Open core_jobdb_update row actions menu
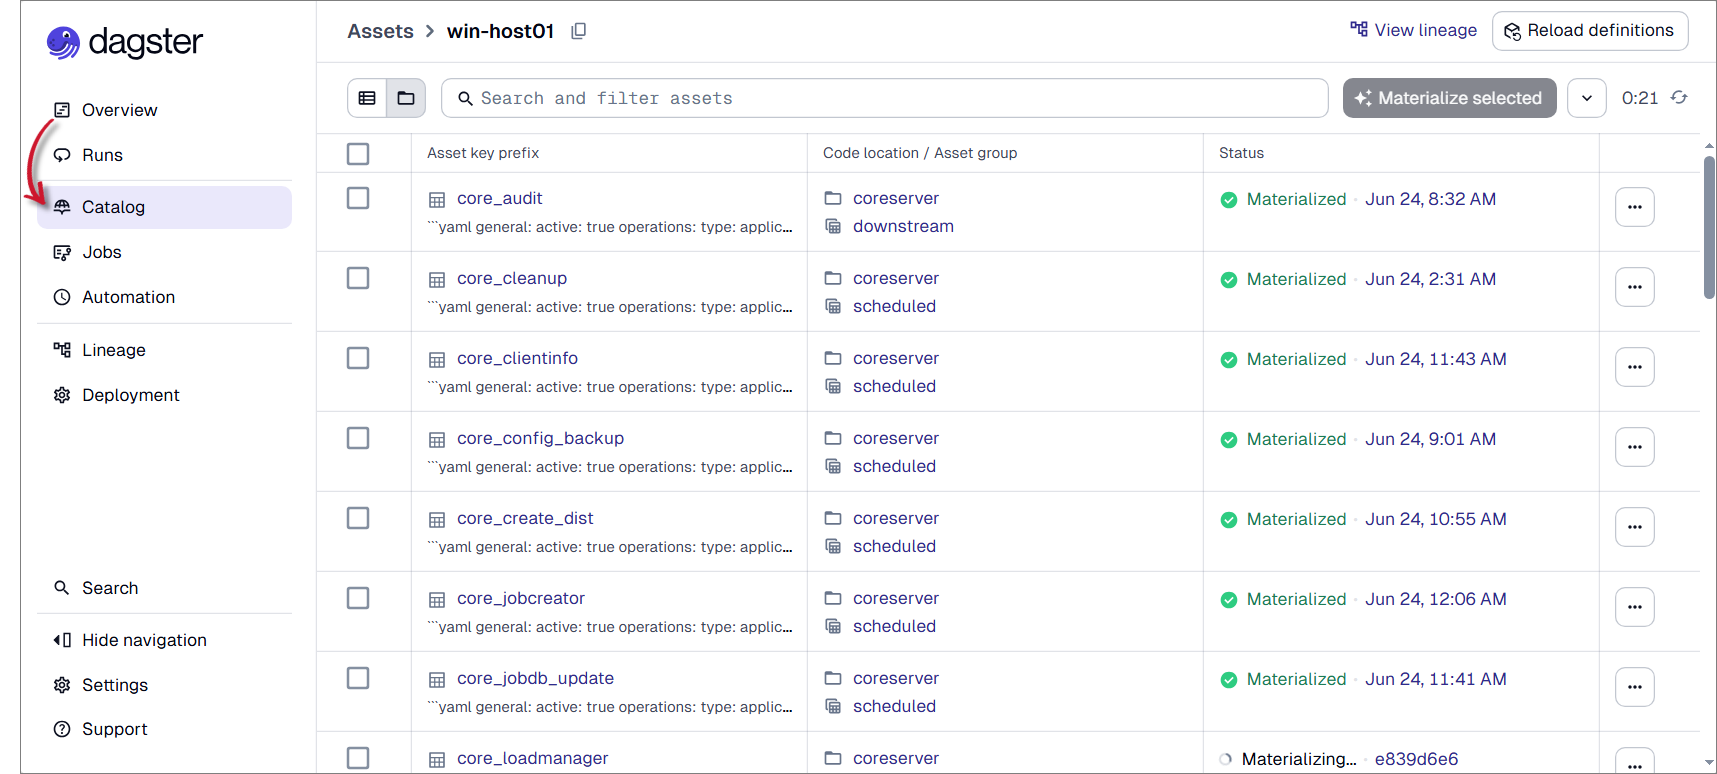The height and width of the screenshot is (774, 1717). point(1635,687)
